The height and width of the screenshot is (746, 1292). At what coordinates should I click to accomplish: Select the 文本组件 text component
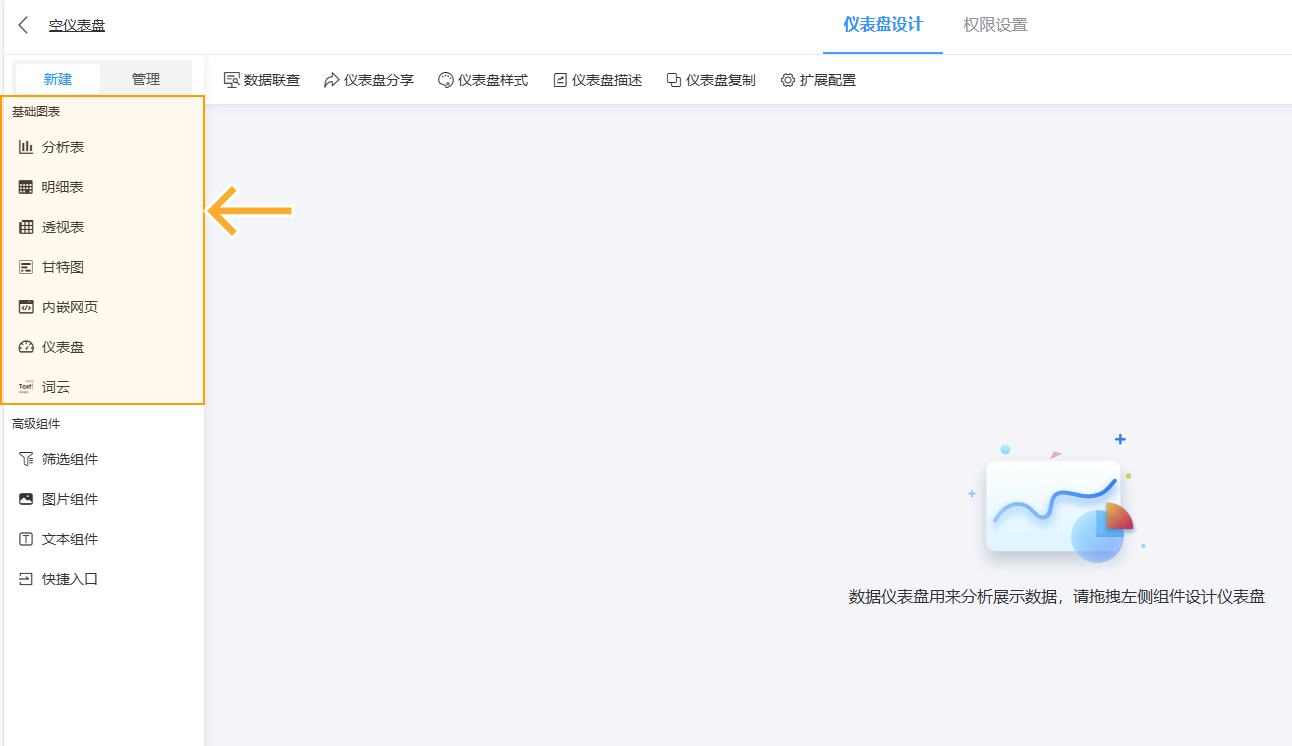[62, 538]
